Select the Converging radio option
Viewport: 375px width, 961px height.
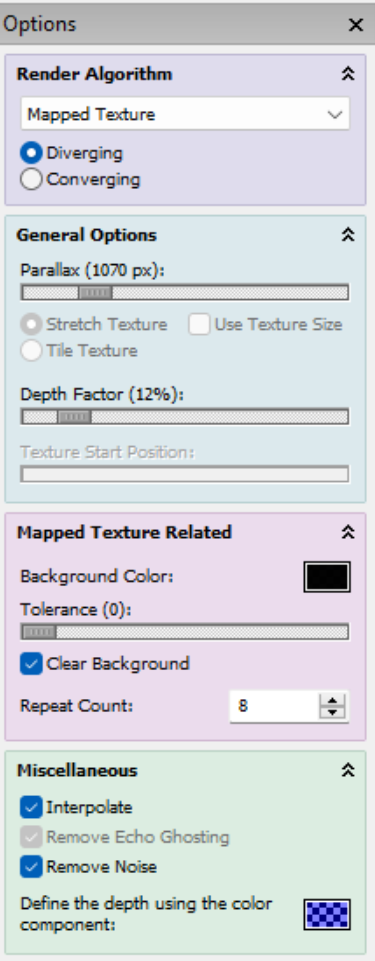pos(31,180)
